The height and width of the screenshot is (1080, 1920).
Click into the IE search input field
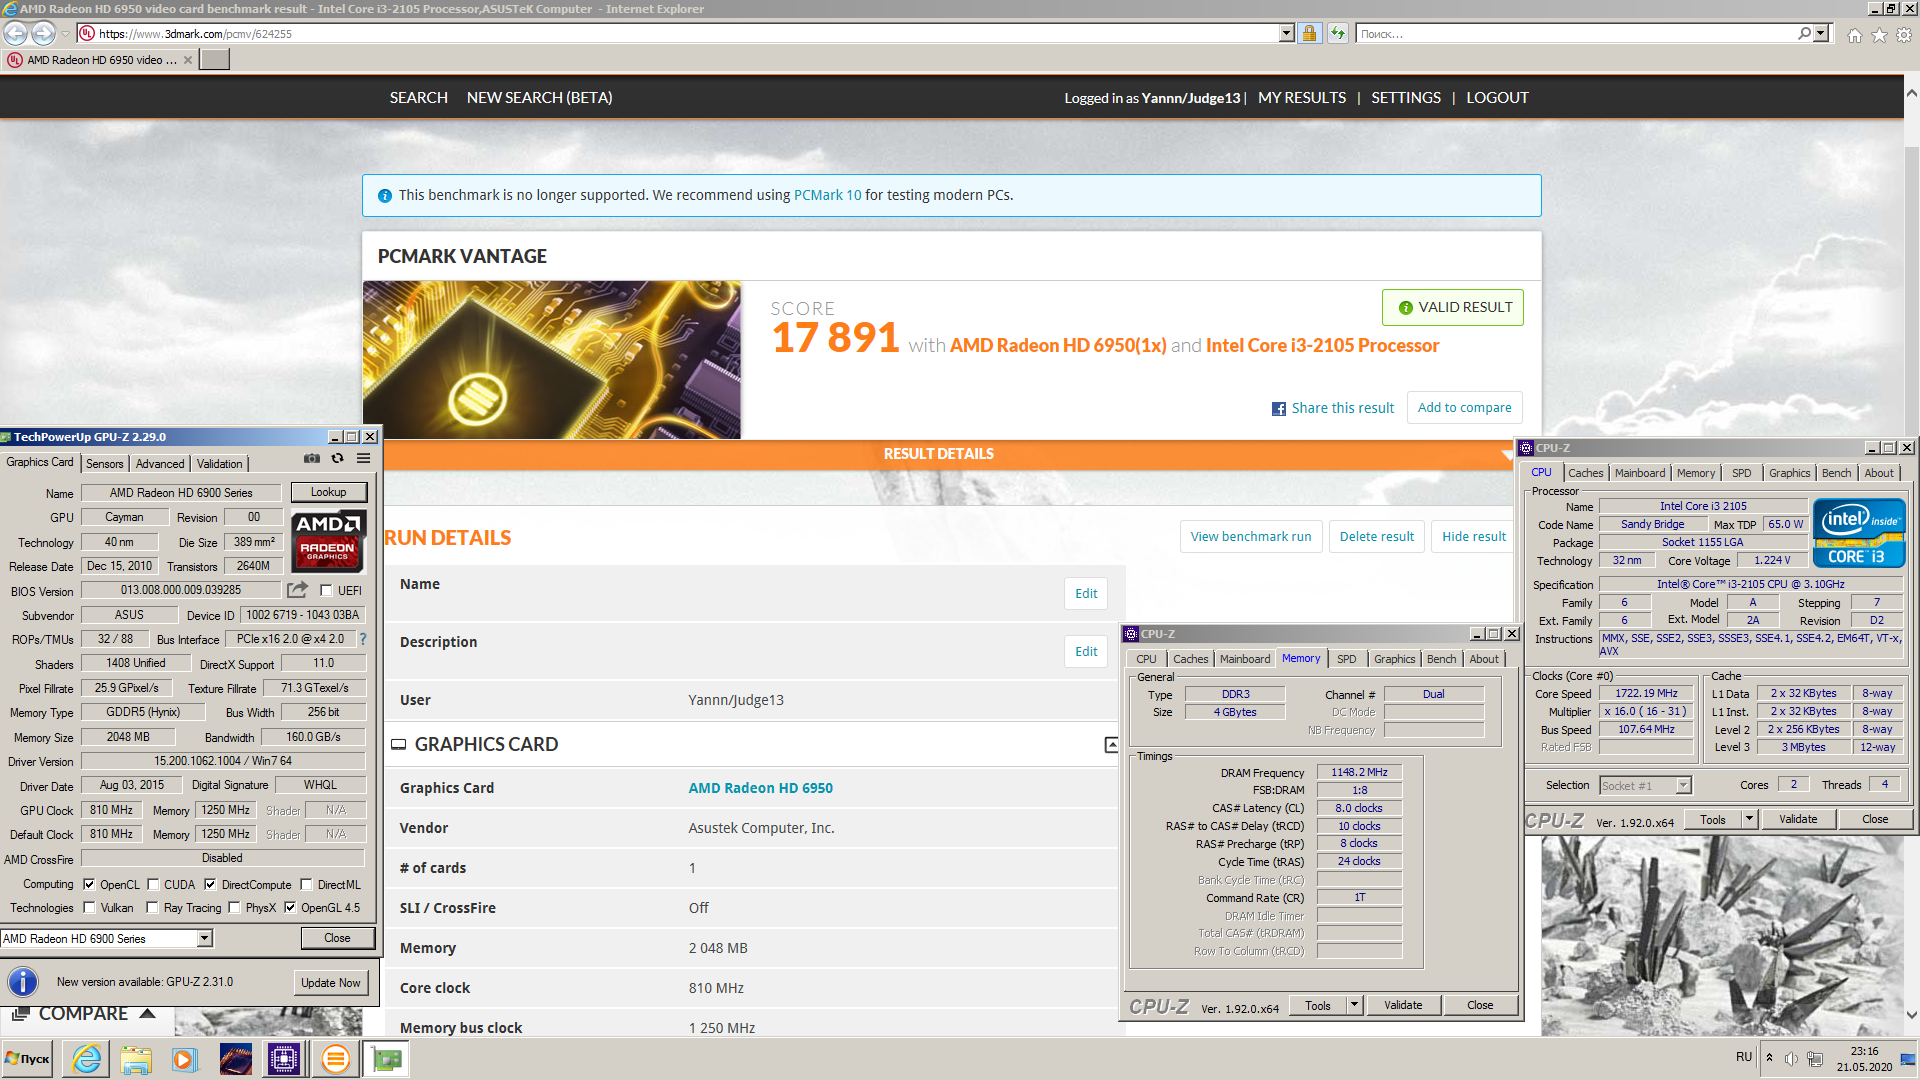click(x=1576, y=33)
